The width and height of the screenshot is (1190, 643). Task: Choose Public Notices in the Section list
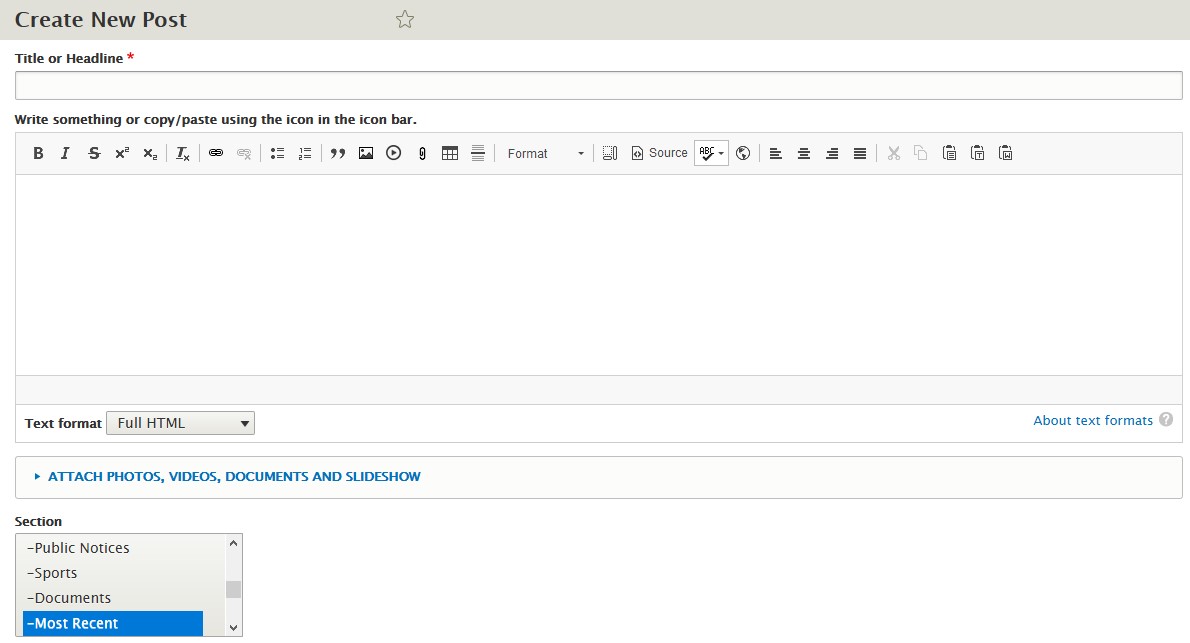82,548
